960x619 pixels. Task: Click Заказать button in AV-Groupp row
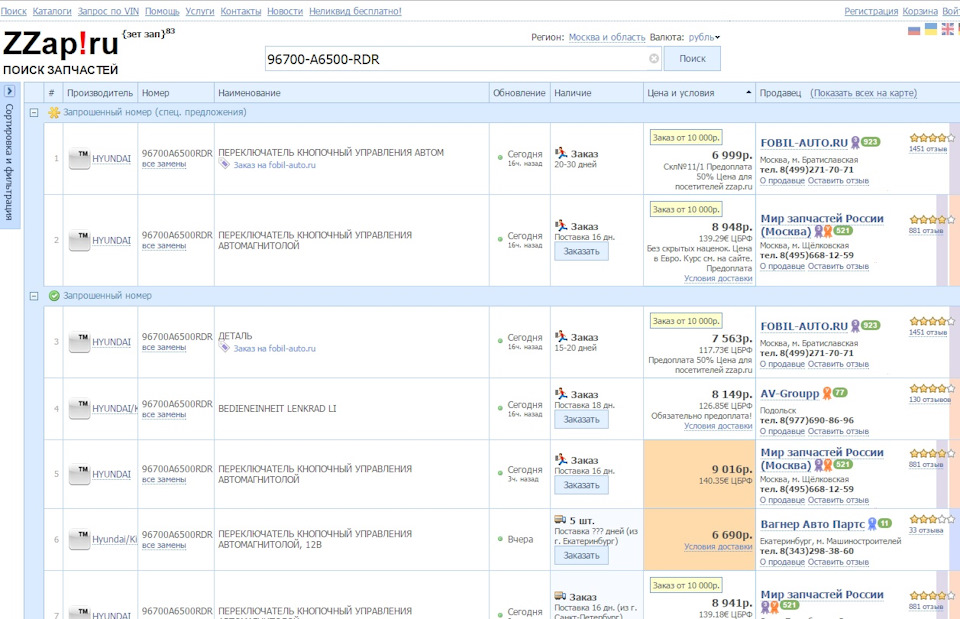point(581,419)
